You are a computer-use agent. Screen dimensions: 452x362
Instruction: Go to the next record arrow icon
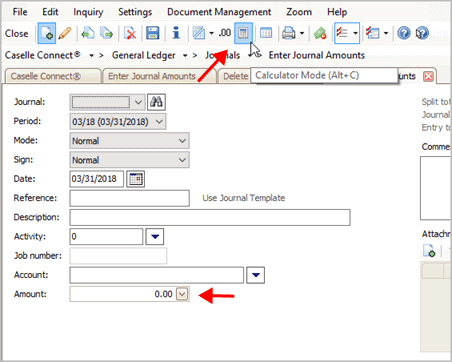click(106, 33)
